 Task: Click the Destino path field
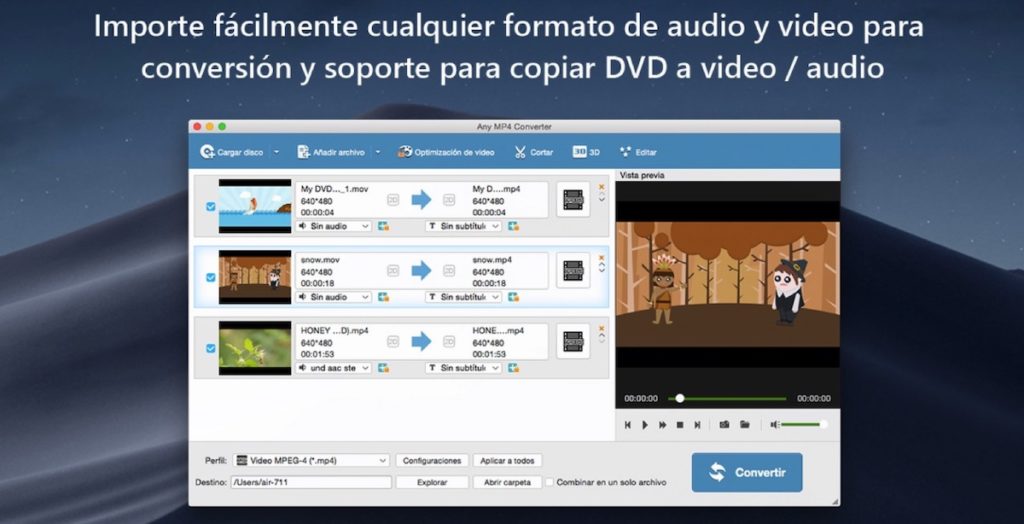tap(311, 482)
